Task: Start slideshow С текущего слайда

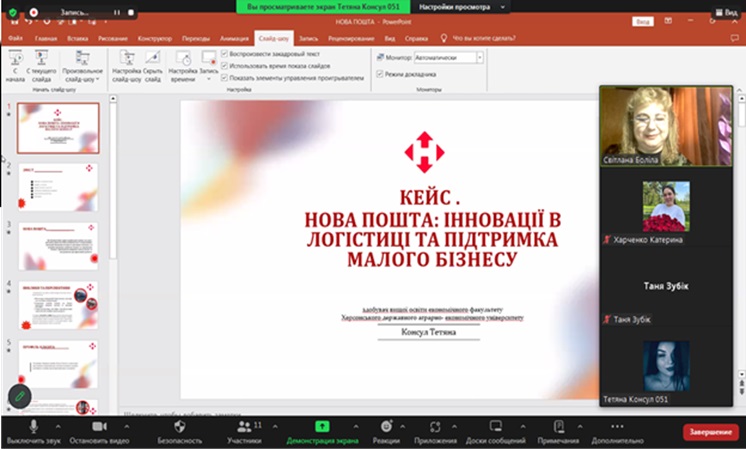Action: 41,66
